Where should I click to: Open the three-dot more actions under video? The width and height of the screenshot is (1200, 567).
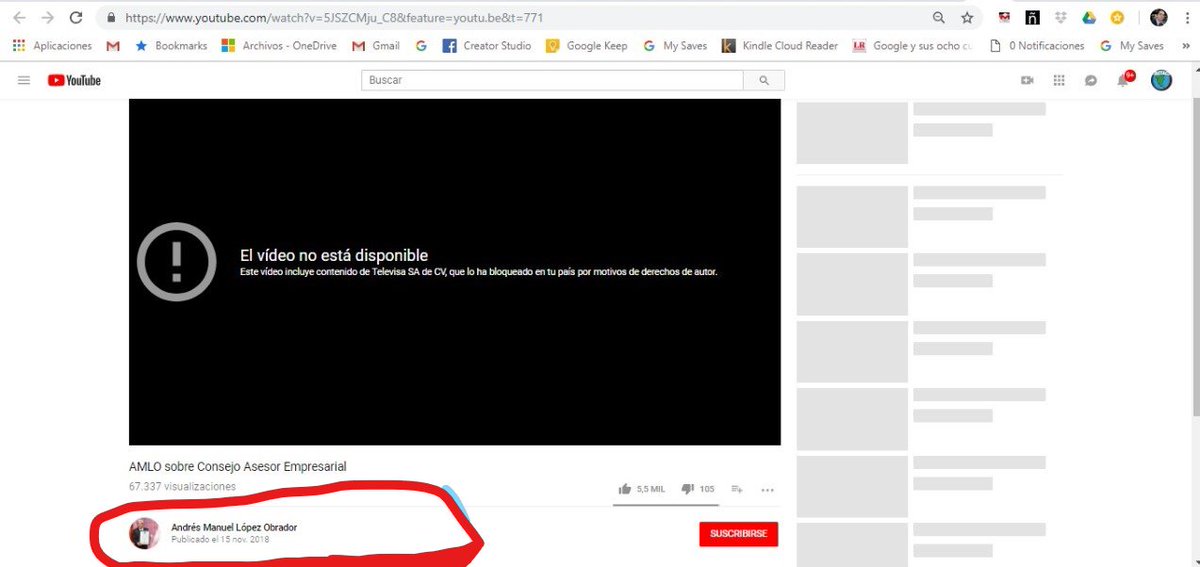pyautogui.click(x=768, y=490)
